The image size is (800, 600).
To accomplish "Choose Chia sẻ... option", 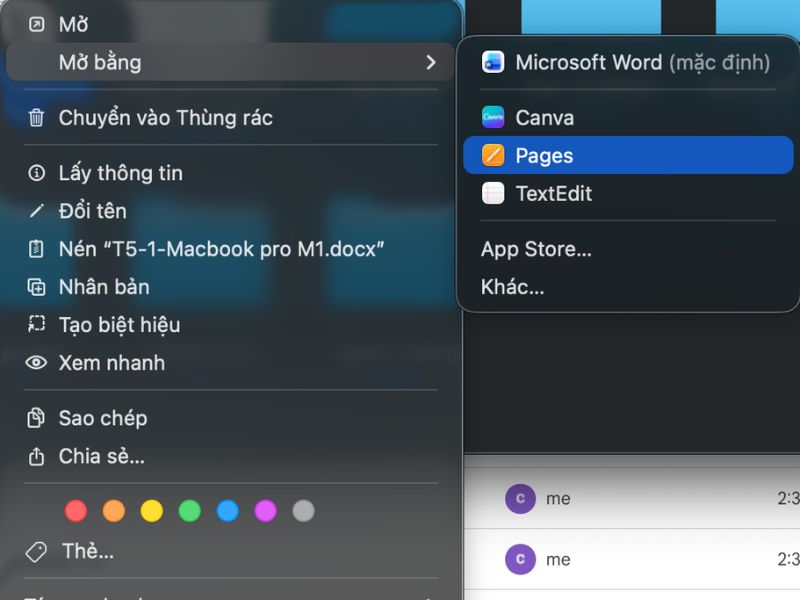I will coord(230,456).
